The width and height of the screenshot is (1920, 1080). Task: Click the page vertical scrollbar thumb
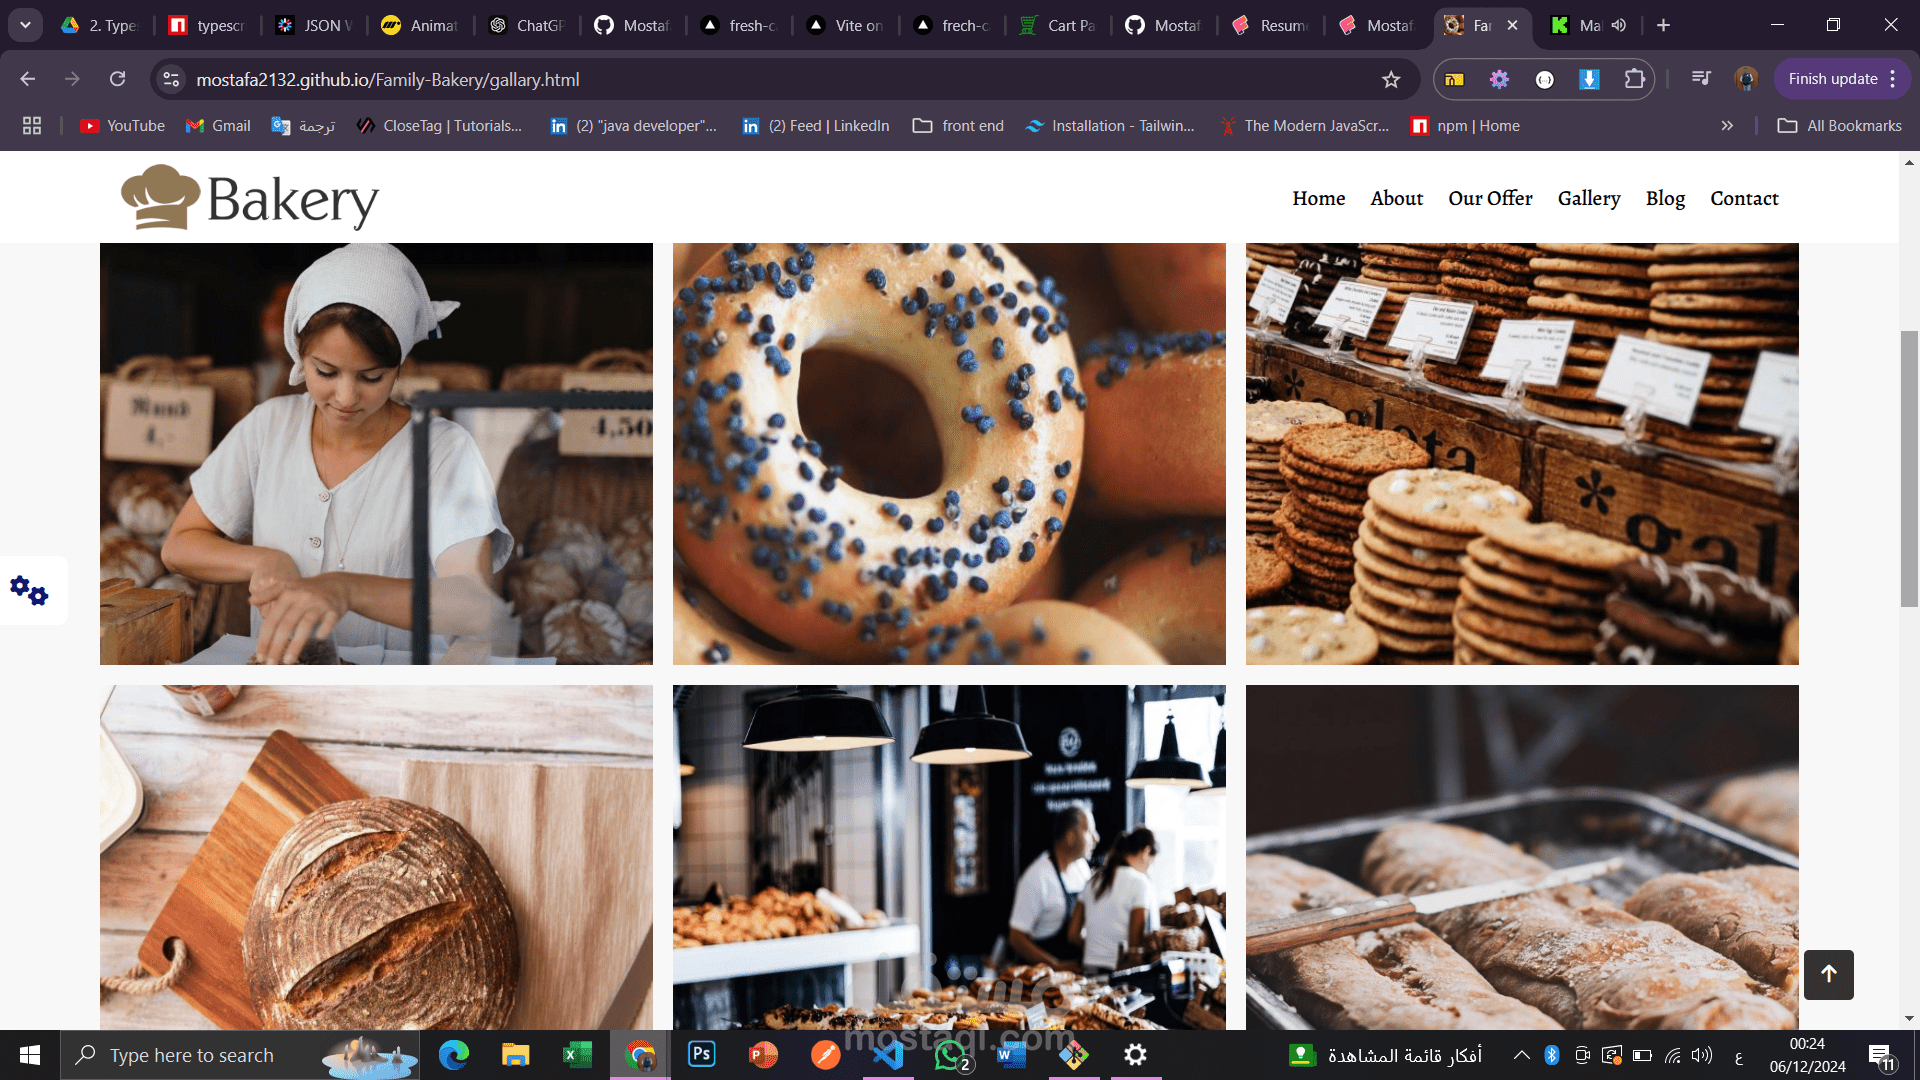point(1909,468)
